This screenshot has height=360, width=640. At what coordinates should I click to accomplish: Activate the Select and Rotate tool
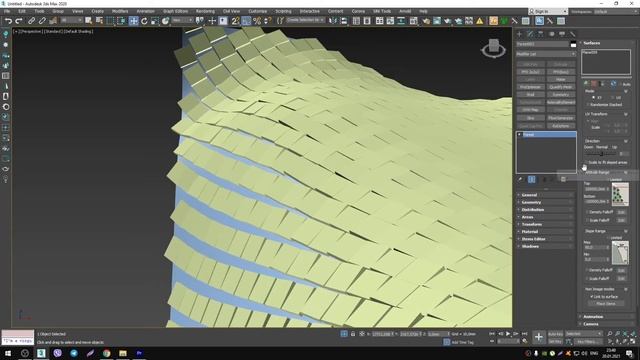(x=144, y=20)
